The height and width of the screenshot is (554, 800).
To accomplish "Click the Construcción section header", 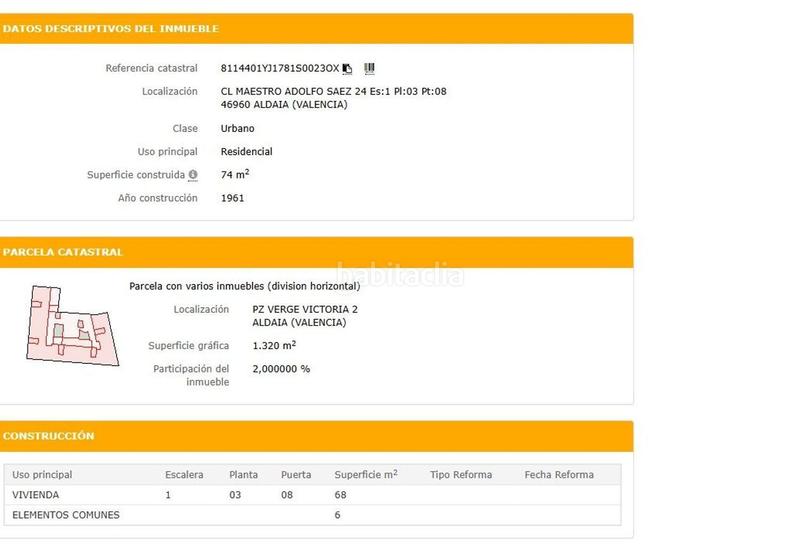I will [x=49, y=436].
